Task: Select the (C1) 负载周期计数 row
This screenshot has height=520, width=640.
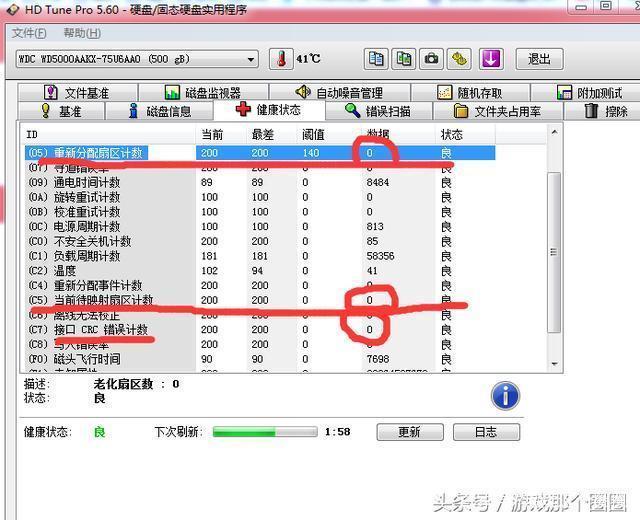Action: pos(260,256)
